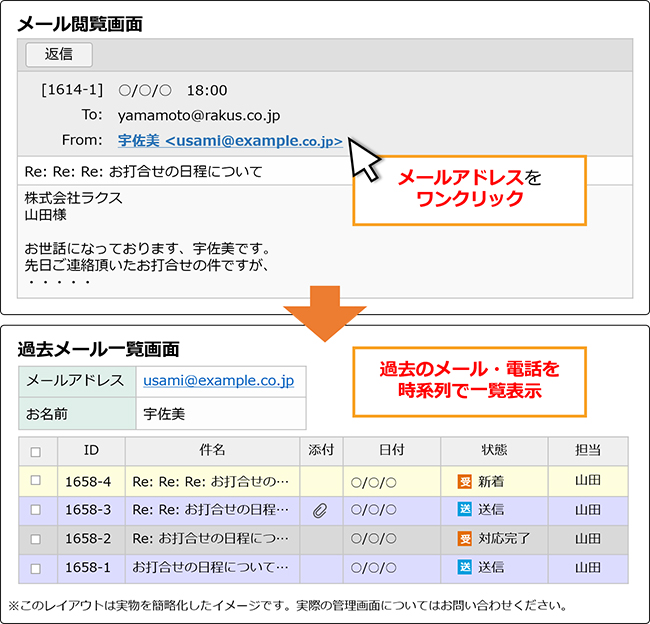Click the paperclip attachment icon on 1658-3
Viewport: 650px width, 624px height.
coord(320,510)
